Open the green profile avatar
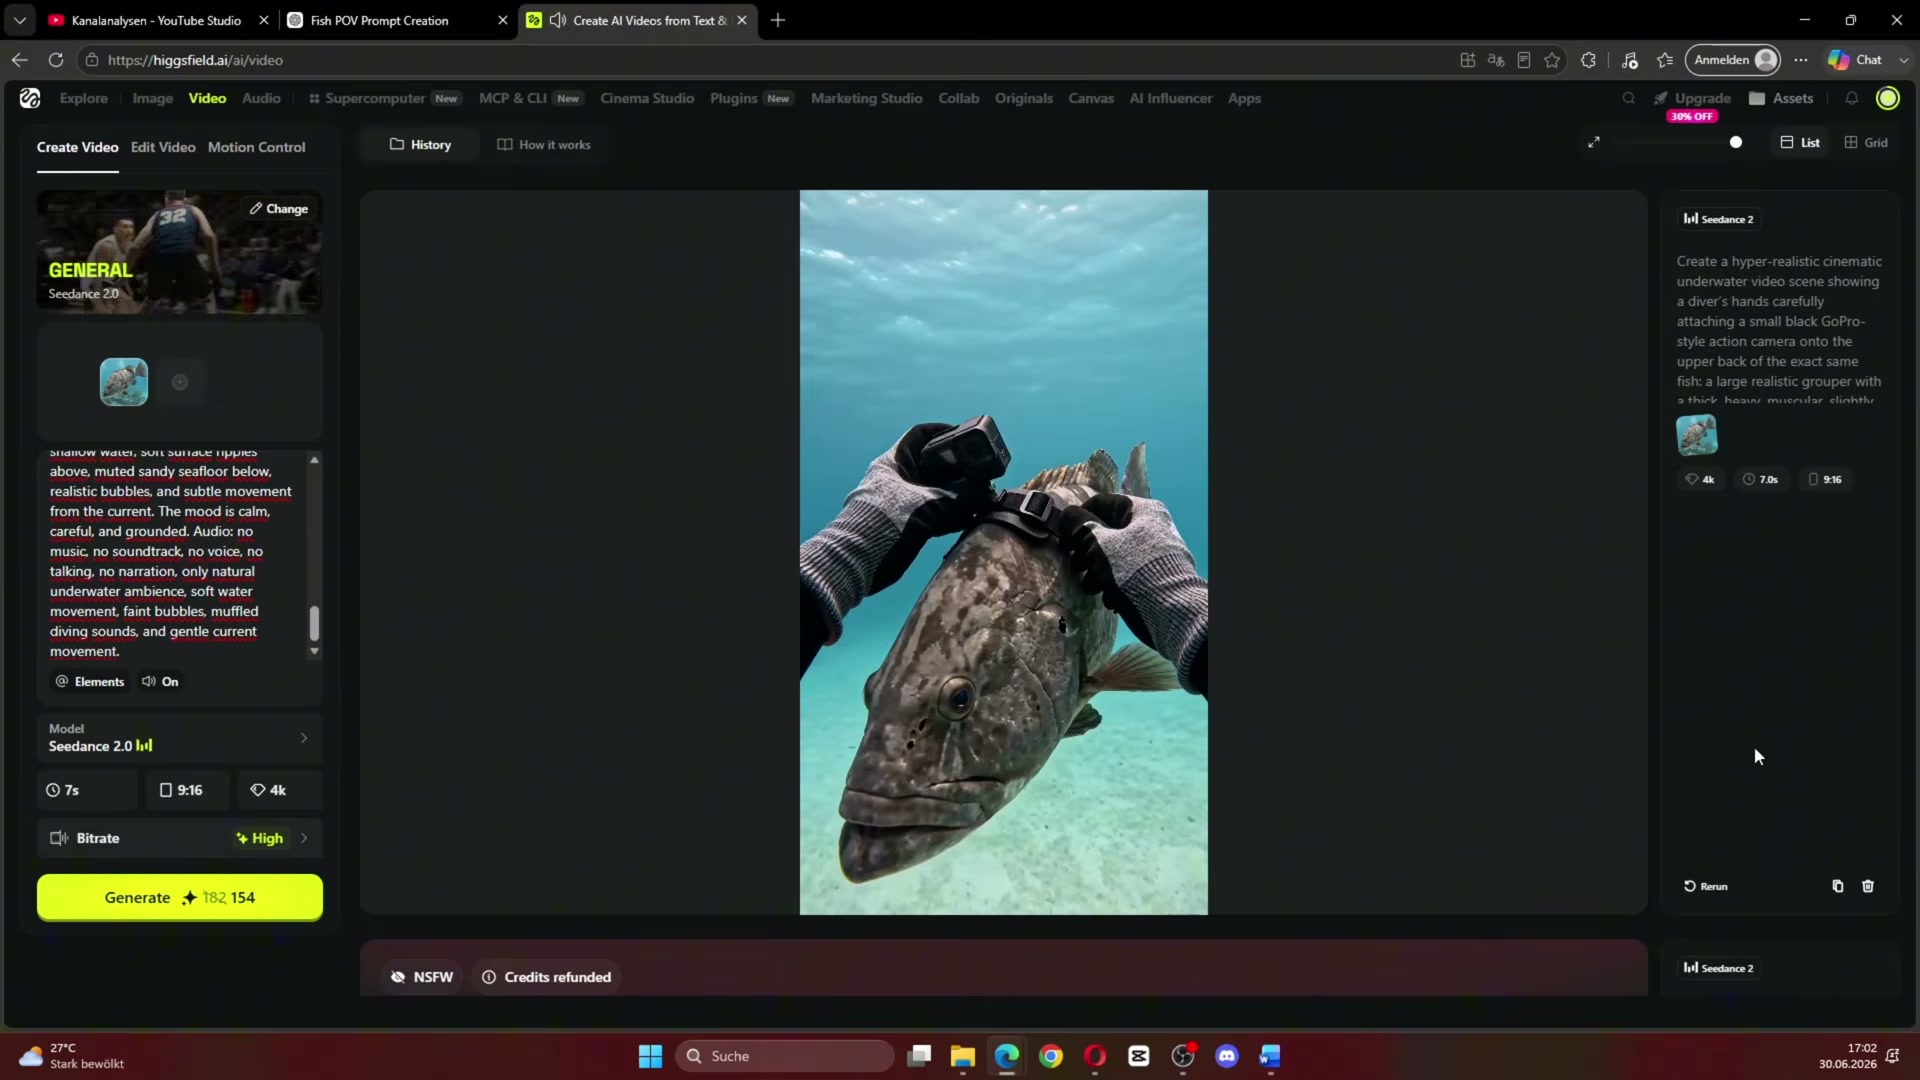The width and height of the screenshot is (1920, 1080). pos(1888,98)
